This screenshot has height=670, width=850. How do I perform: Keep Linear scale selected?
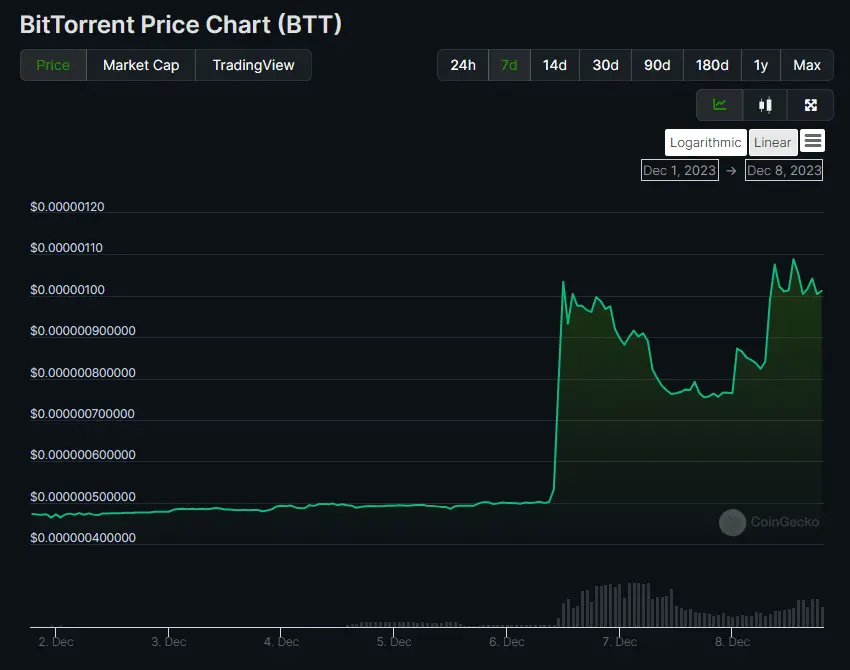[x=772, y=141]
